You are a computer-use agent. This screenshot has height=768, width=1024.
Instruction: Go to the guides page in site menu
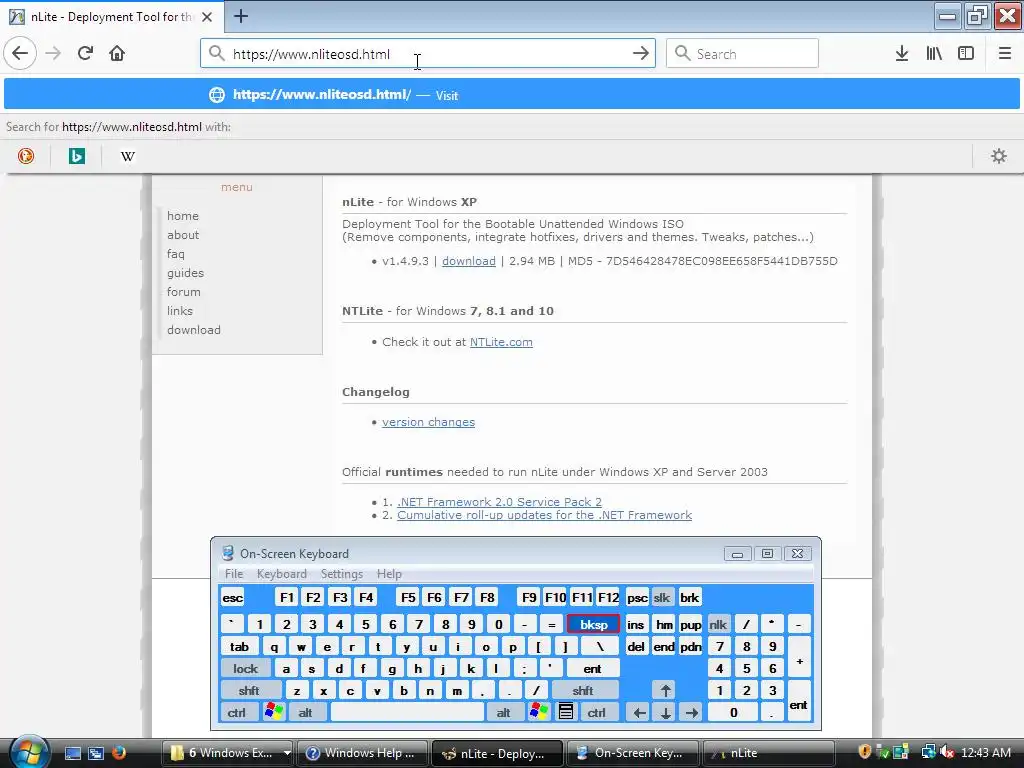pyautogui.click(x=185, y=273)
